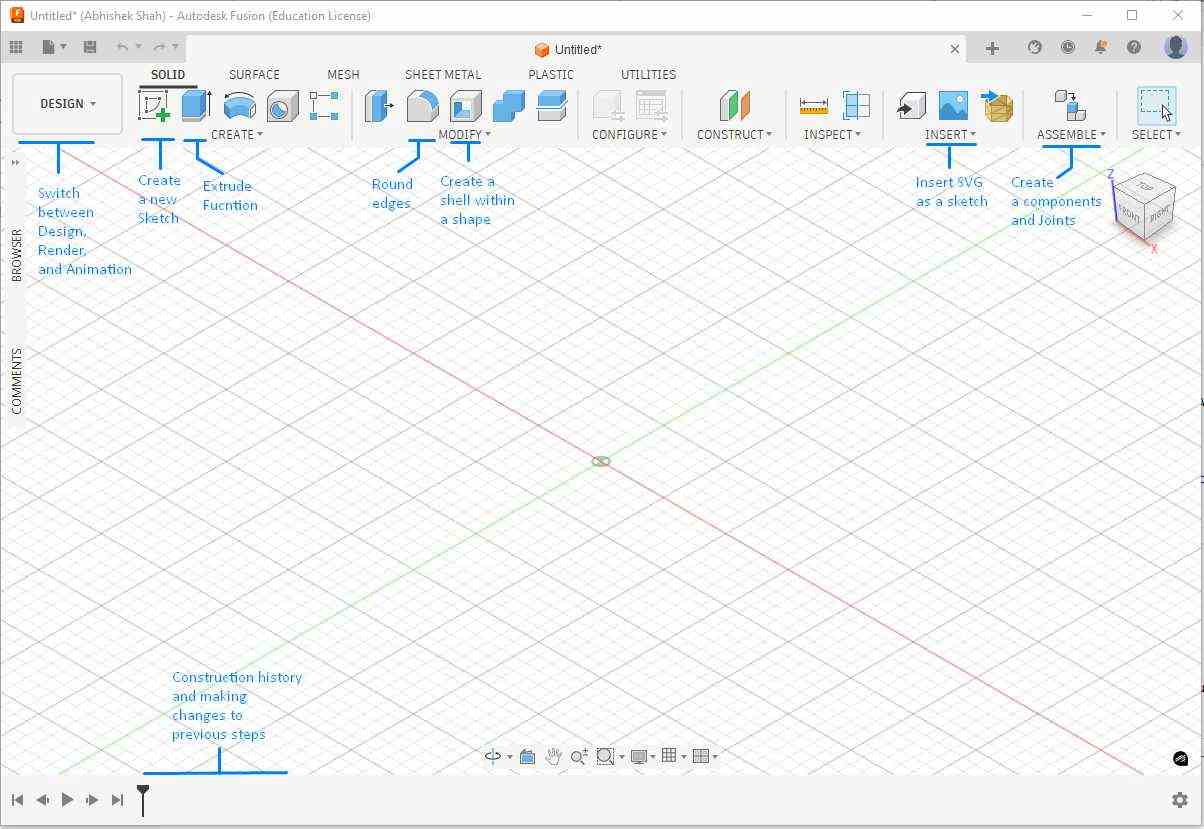
Task: Expand the MODIFY panel dropdown
Action: [x=465, y=134]
